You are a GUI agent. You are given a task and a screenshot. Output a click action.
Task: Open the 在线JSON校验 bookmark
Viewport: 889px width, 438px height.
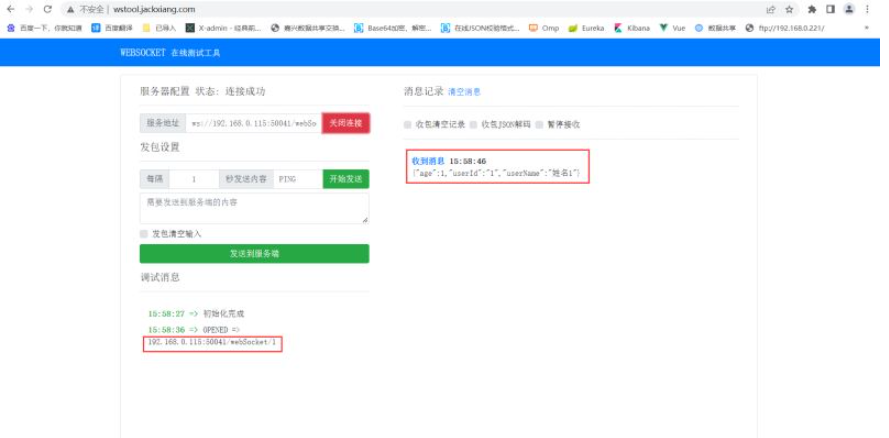pyautogui.click(x=480, y=27)
